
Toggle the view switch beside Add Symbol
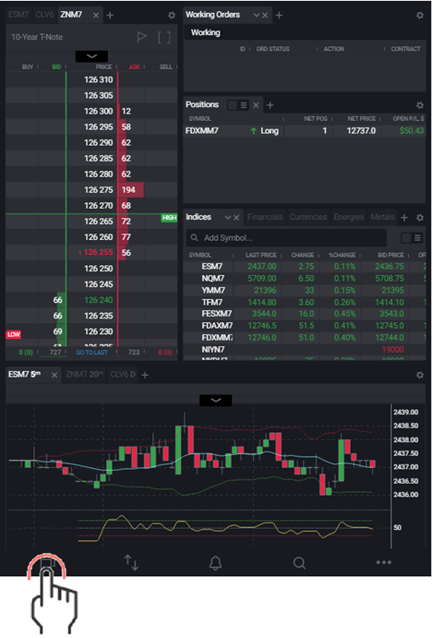411,238
